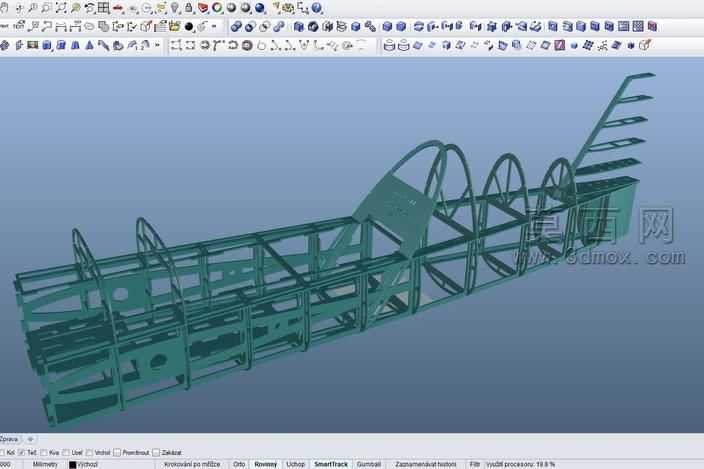Click the binoculars-like zoom selected icon
704x469 pixels.
(75, 8)
